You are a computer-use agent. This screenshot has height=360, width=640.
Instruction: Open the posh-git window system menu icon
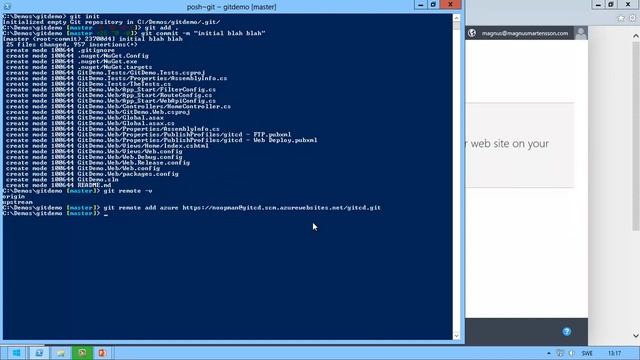pyautogui.click(x=7, y=7)
